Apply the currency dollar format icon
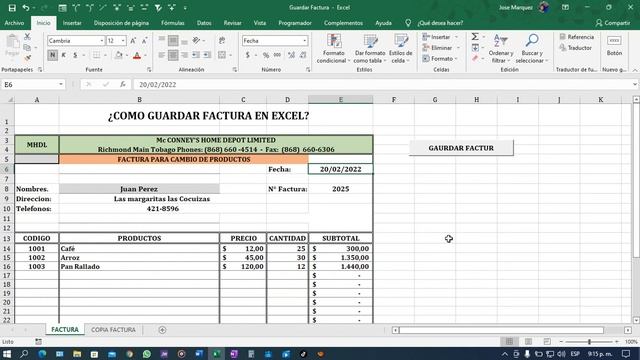Screen dimensions: 640x360 pyautogui.click(x=247, y=55)
